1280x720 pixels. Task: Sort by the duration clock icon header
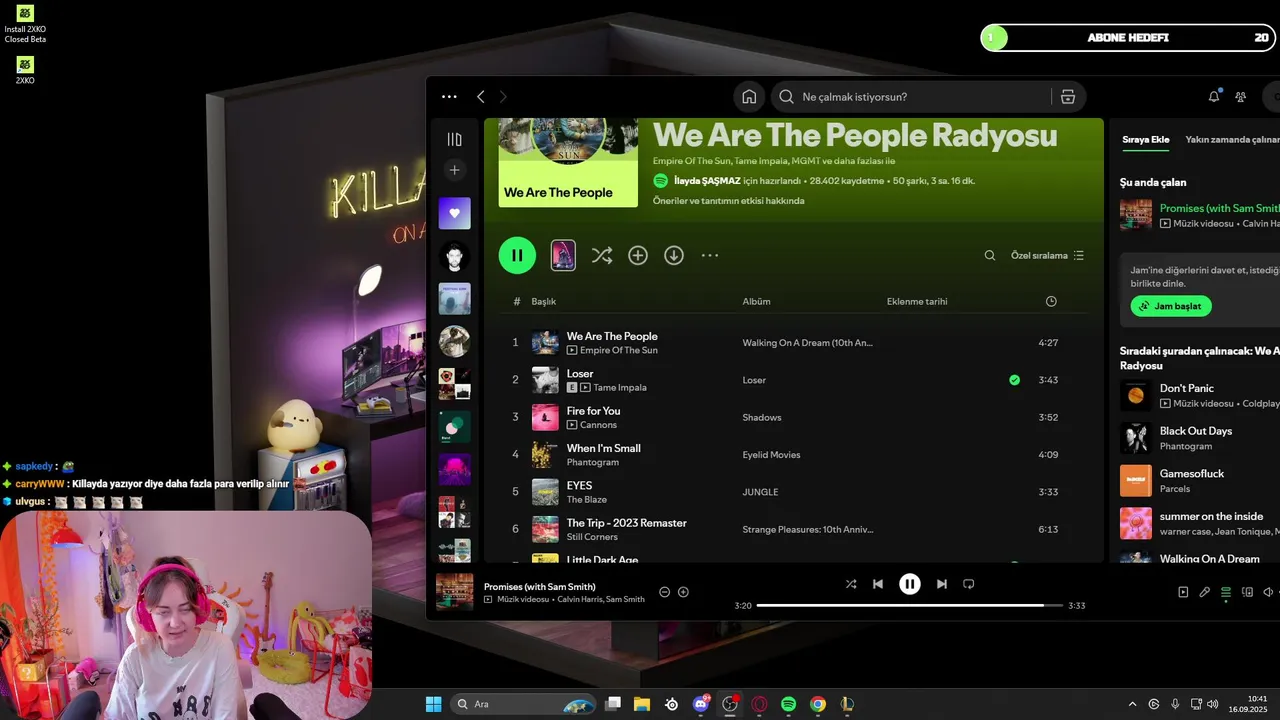1051,301
